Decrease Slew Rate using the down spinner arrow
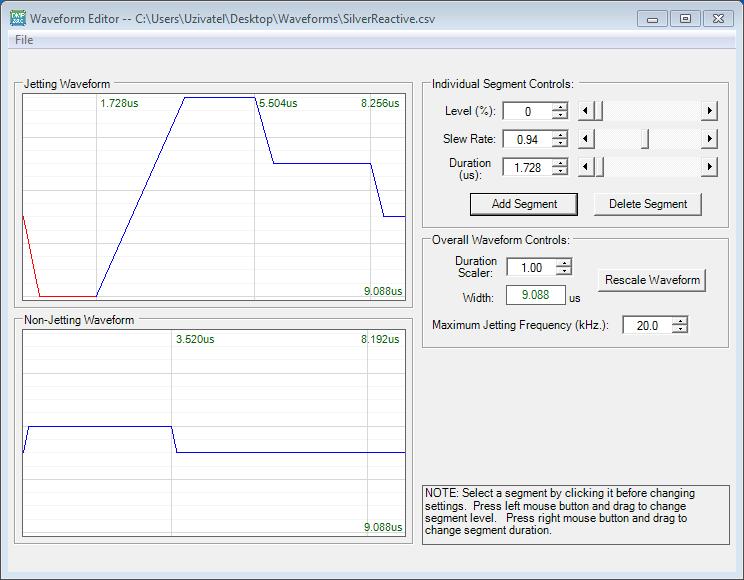Image resolution: width=744 pixels, height=580 pixels. tap(560, 143)
